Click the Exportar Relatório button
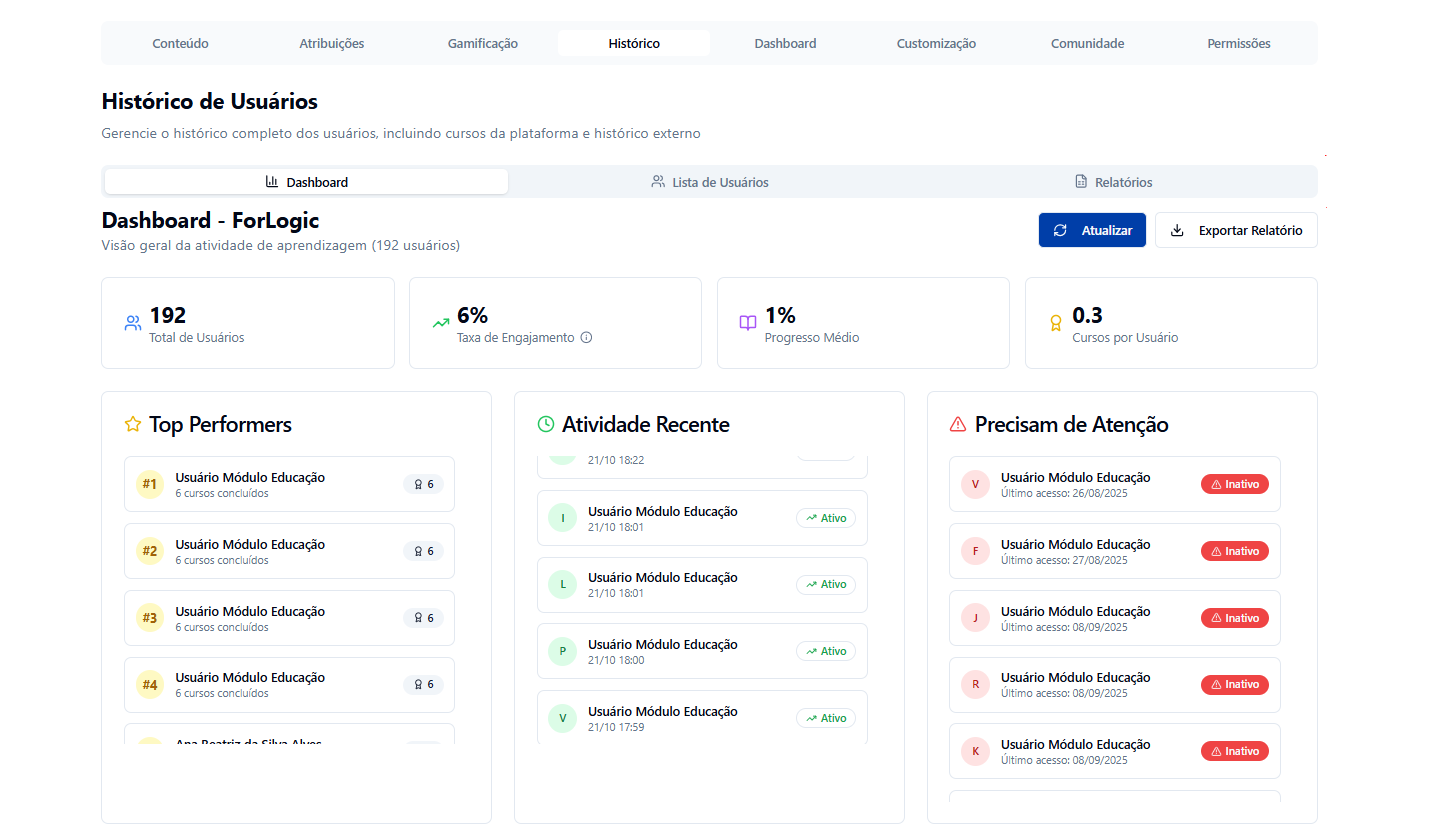 (x=1236, y=230)
